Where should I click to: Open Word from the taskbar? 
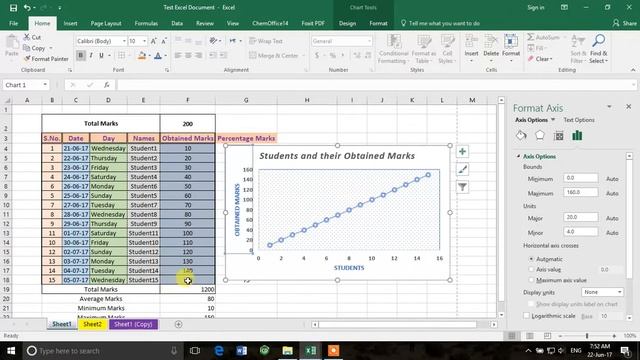tap(242, 351)
